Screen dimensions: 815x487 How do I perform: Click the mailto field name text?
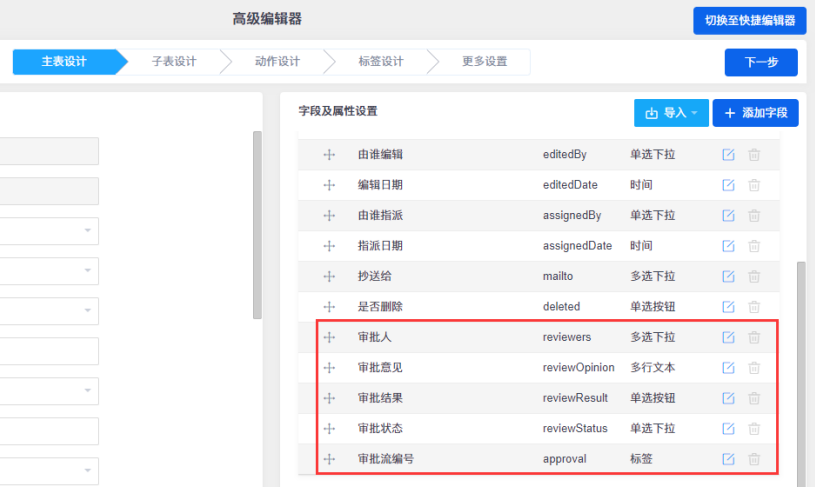point(558,276)
